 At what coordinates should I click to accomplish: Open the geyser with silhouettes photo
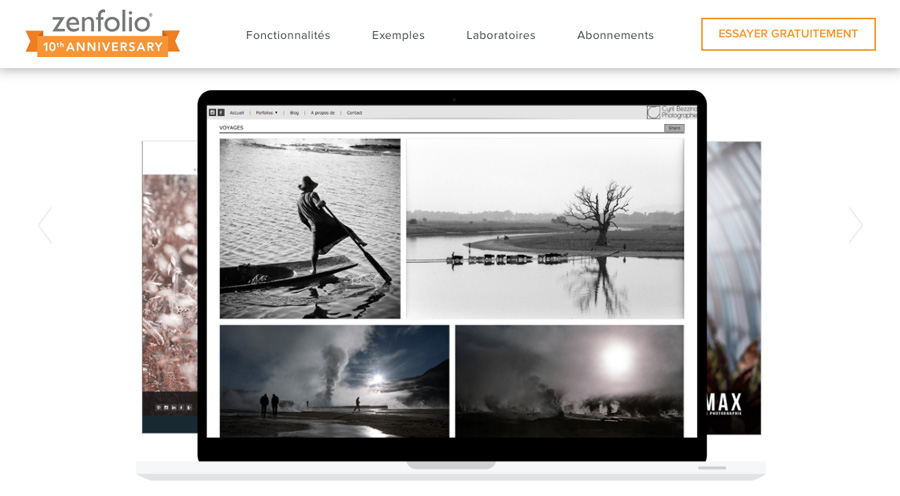[335, 381]
